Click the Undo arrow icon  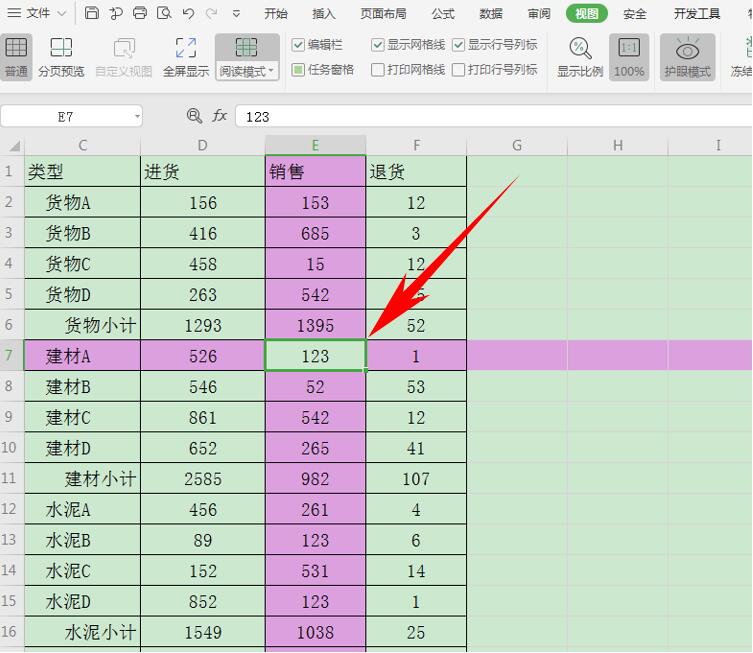tap(188, 13)
